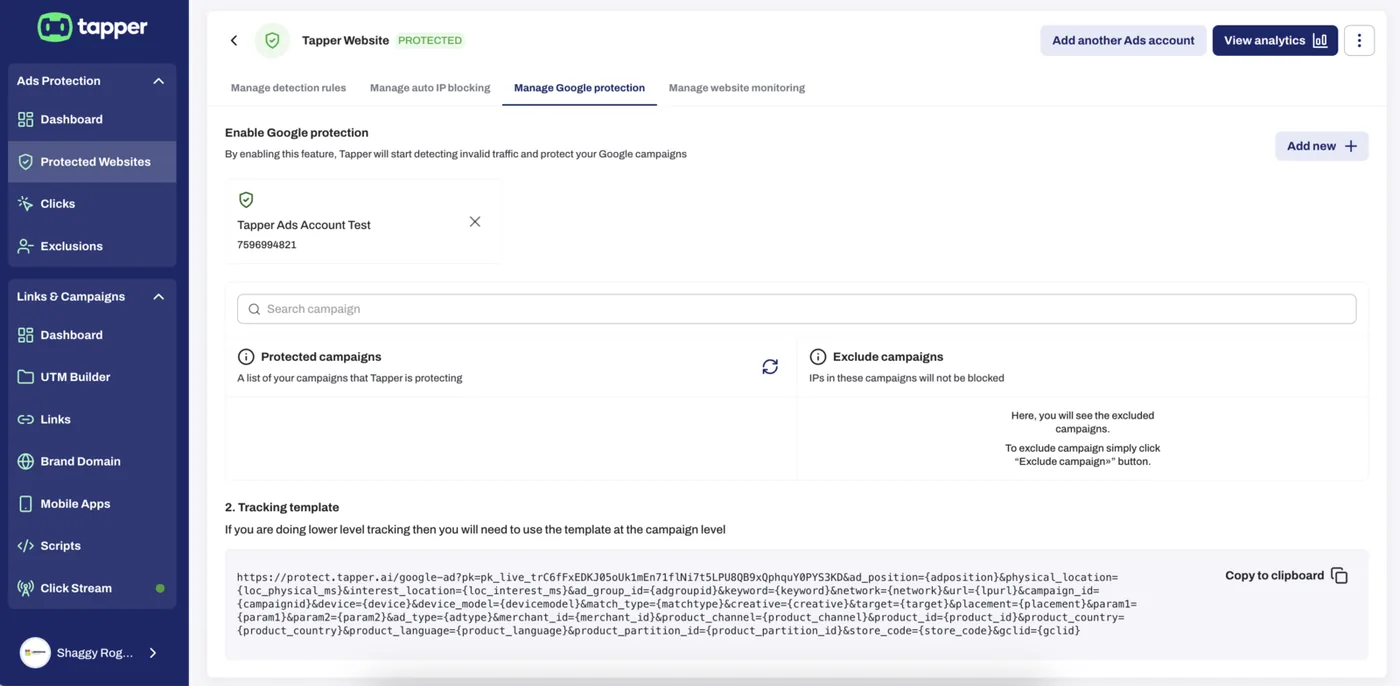The image size is (1400, 686).
Task: Click info icon beside Exclude campaigns
Action: 818,357
